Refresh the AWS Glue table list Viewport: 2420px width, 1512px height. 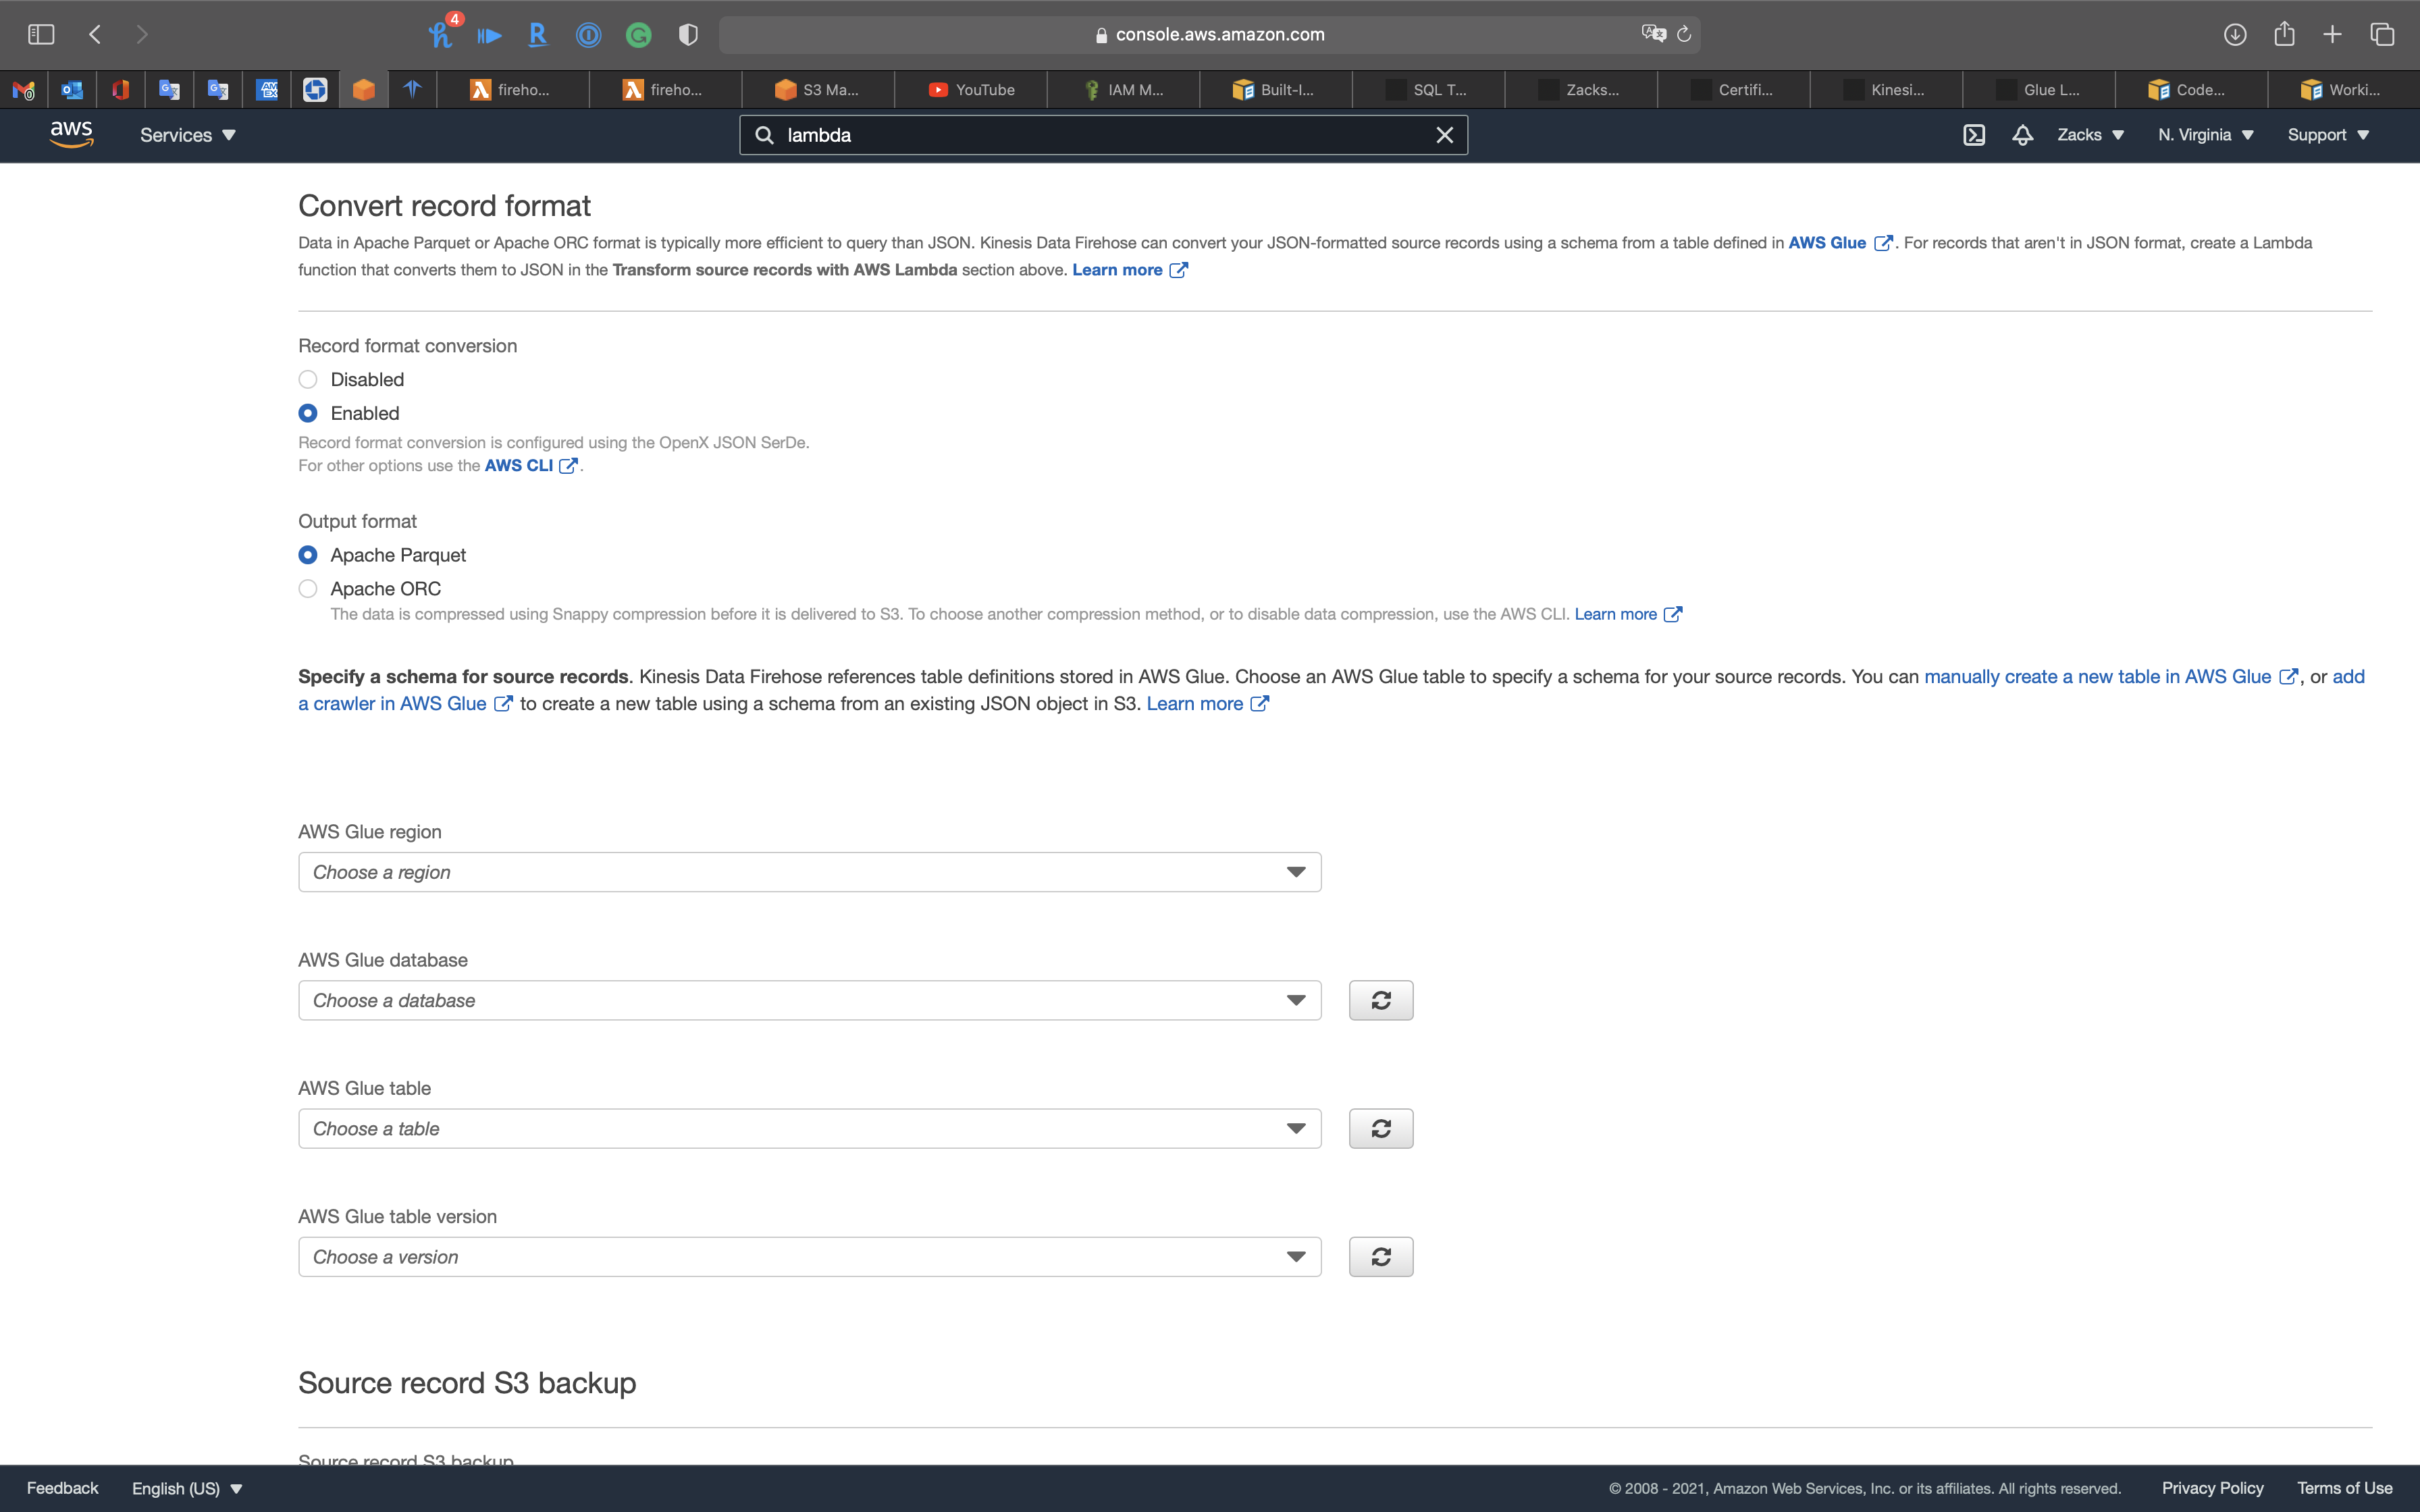click(x=1380, y=1128)
